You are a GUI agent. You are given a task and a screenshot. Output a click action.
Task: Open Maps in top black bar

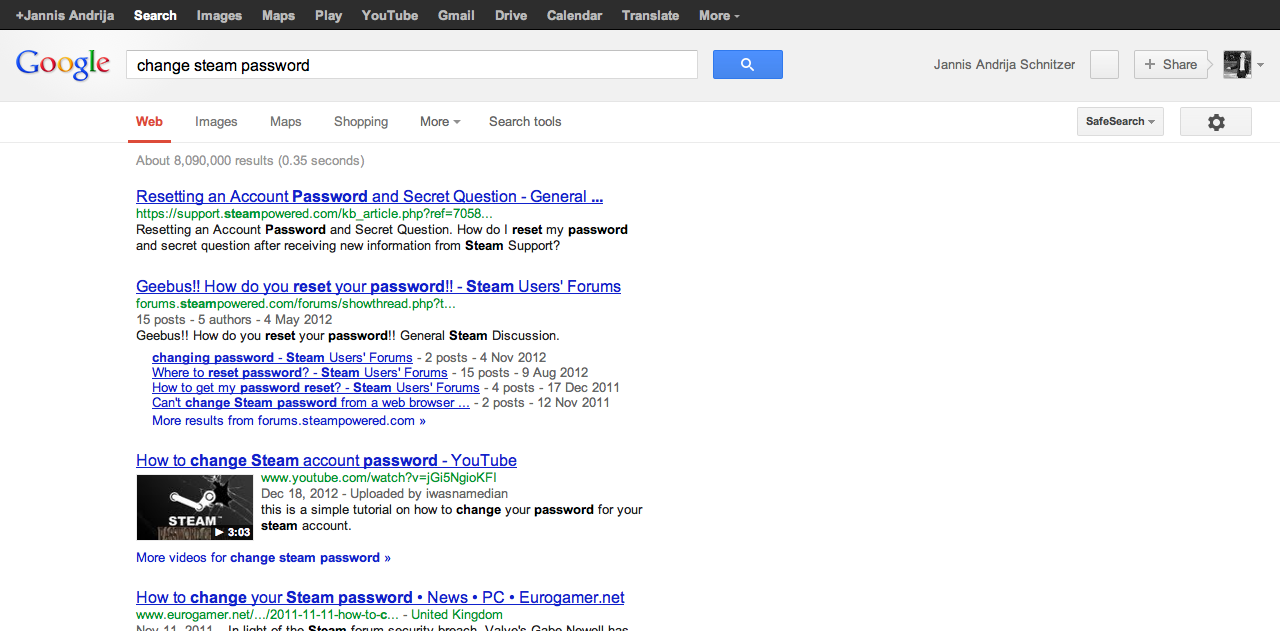click(278, 15)
